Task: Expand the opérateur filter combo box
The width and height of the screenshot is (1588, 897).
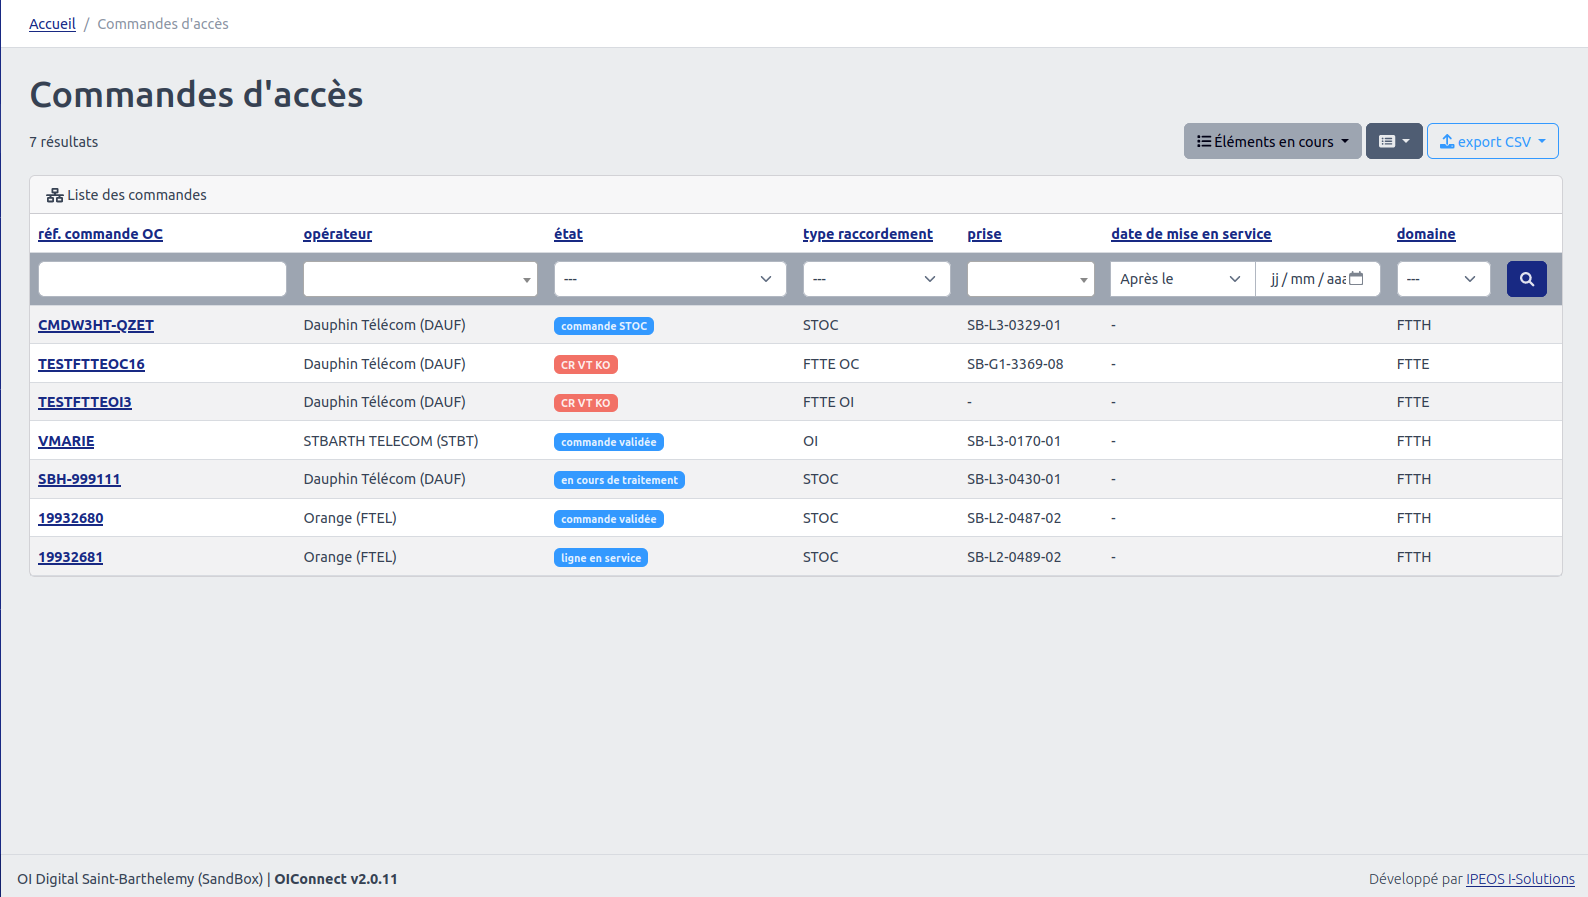Action: point(420,279)
